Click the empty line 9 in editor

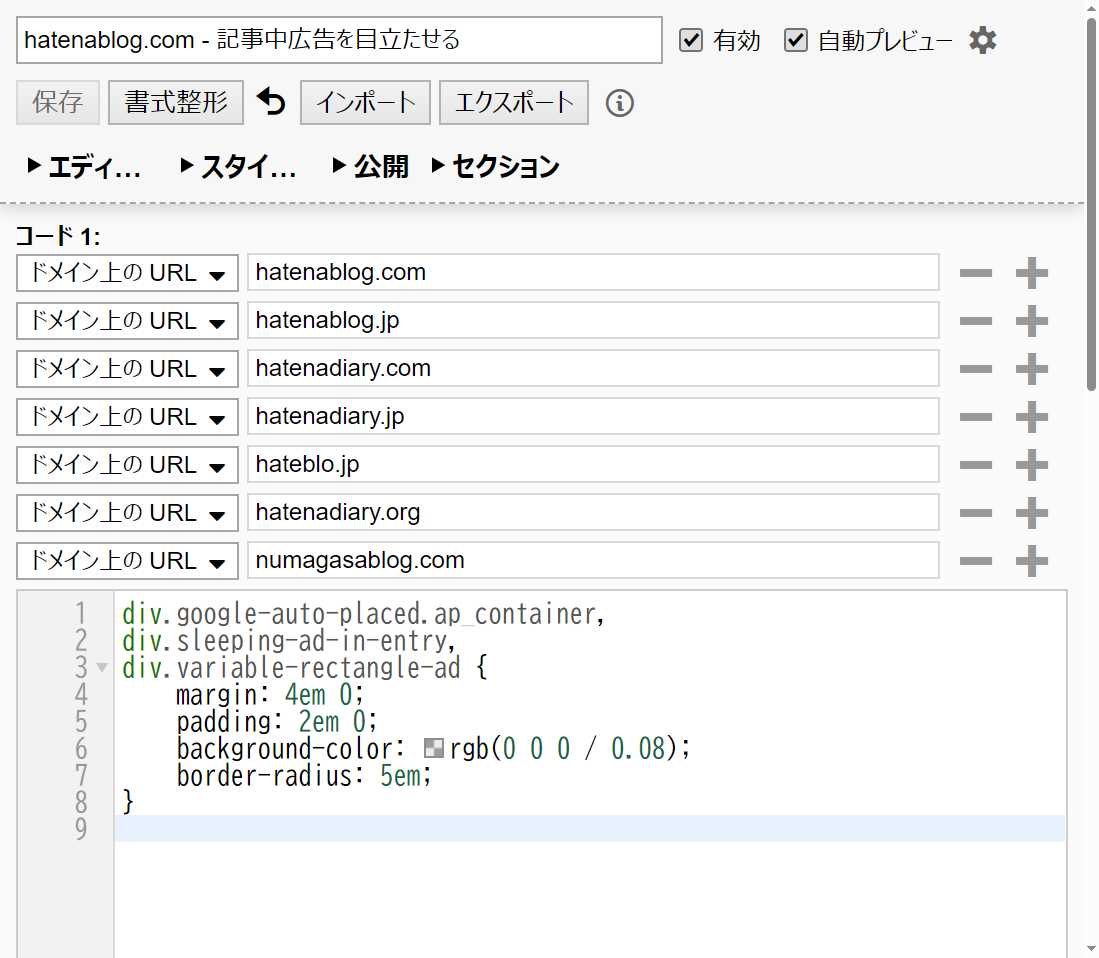coord(589,829)
